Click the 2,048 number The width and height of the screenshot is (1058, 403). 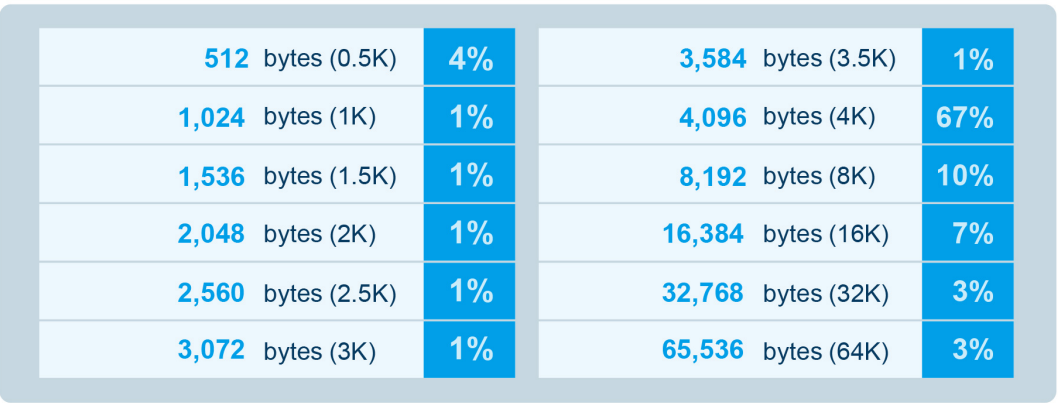(212, 234)
